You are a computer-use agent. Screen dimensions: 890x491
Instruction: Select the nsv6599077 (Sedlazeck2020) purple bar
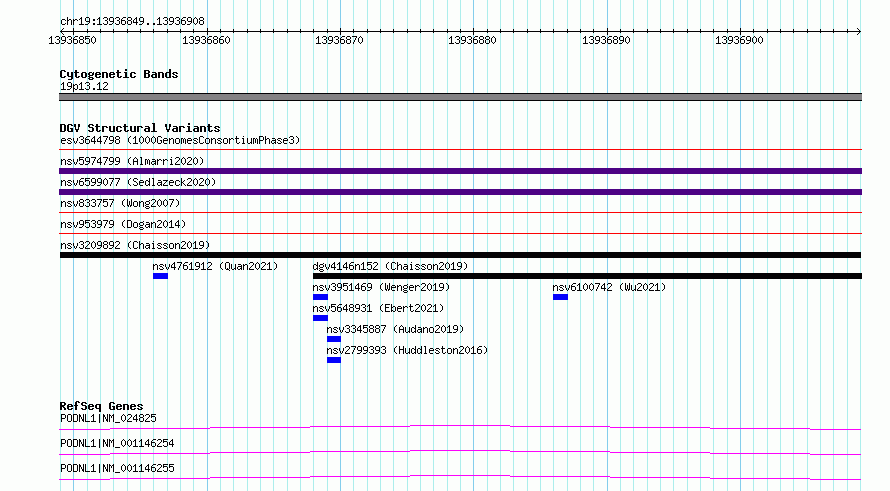click(460, 192)
